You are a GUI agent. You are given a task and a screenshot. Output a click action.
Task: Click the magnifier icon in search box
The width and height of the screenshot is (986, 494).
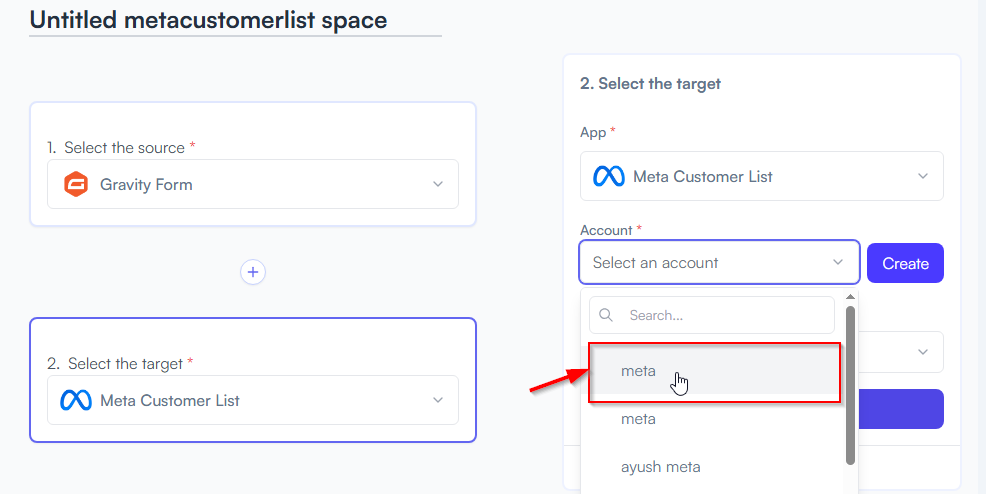tap(606, 315)
